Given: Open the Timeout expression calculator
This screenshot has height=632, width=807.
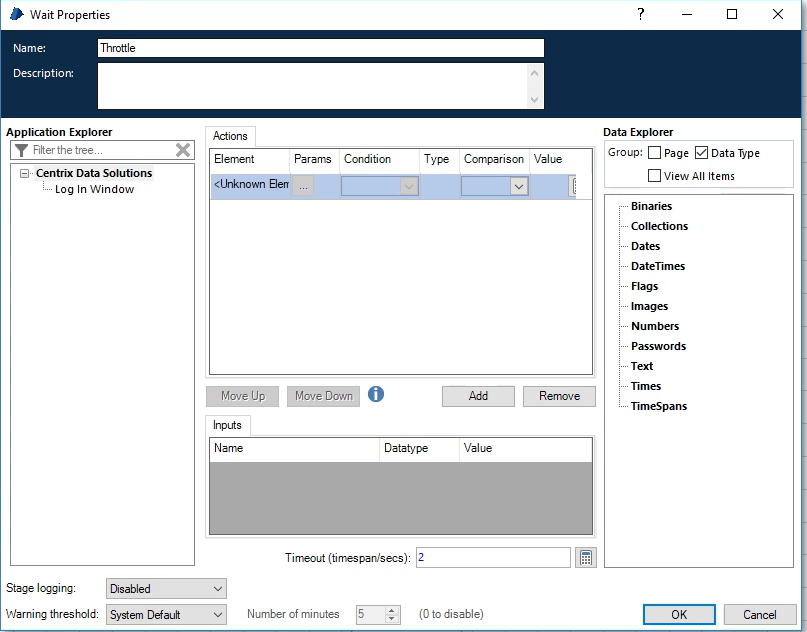Looking at the screenshot, I should [x=586, y=557].
